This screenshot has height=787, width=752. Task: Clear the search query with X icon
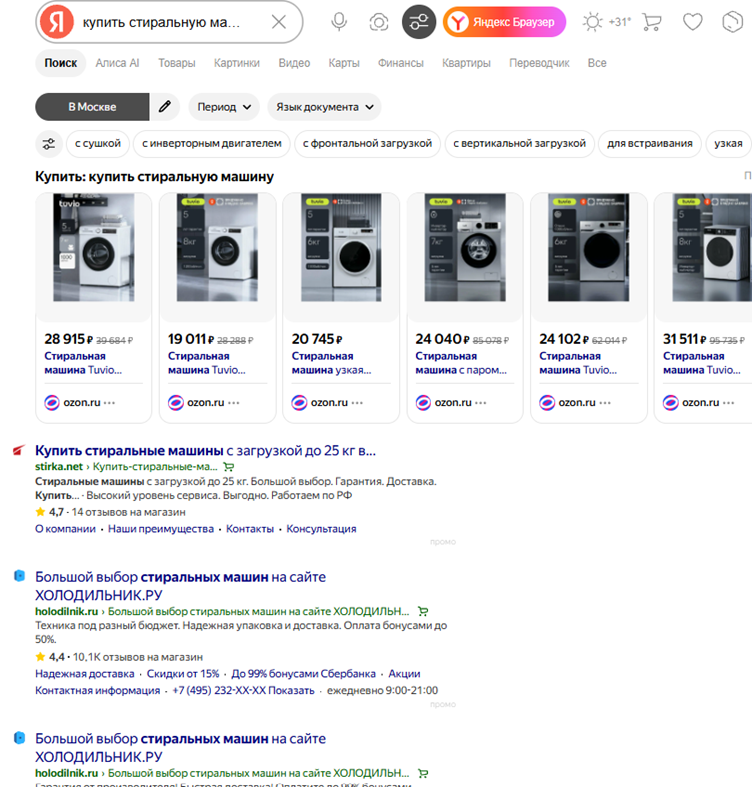[x=279, y=22]
